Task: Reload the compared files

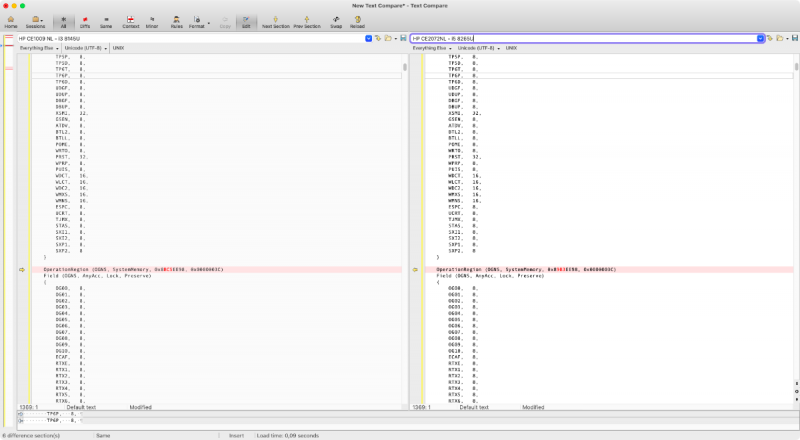Action: 357,22
